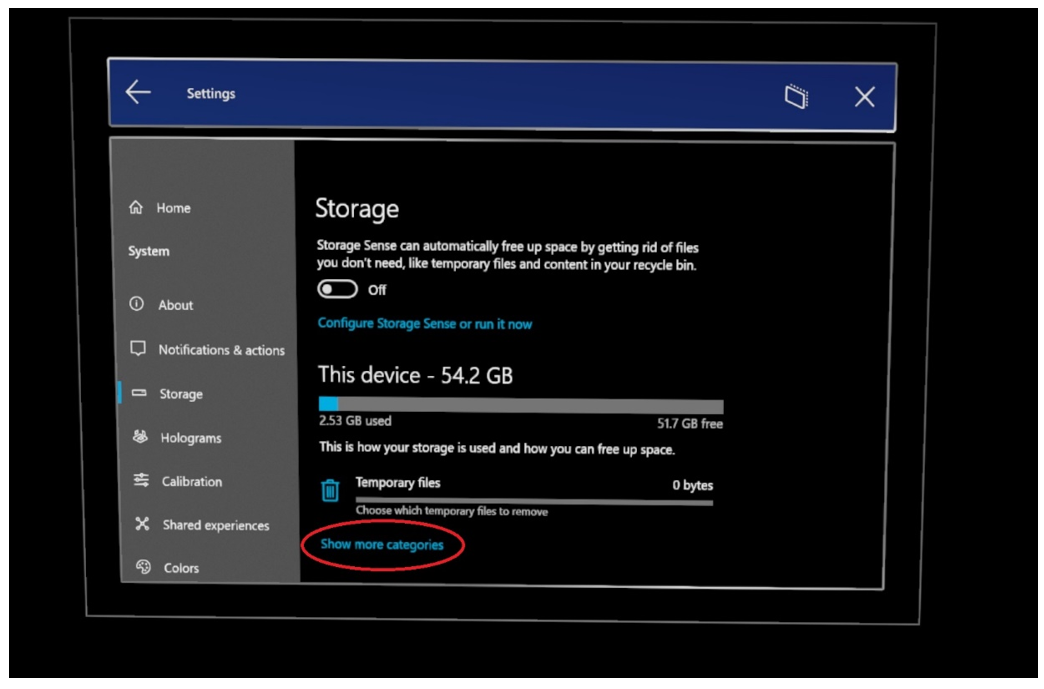Click Configure Storage Sense or run it now
The height and width of the screenshot is (689, 1044).
(x=425, y=324)
